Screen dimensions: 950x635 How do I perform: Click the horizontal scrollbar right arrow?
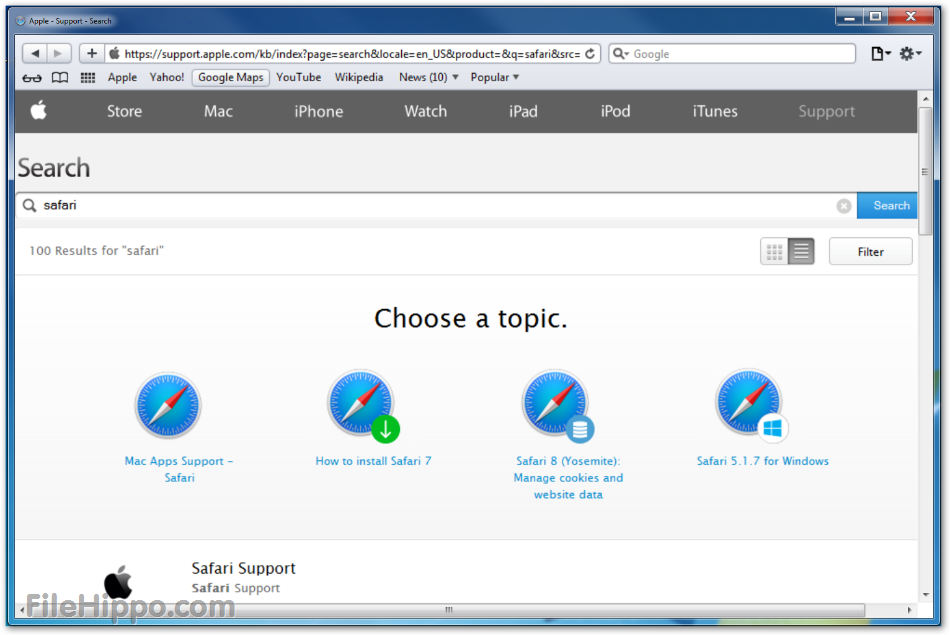click(x=909, y=610)
